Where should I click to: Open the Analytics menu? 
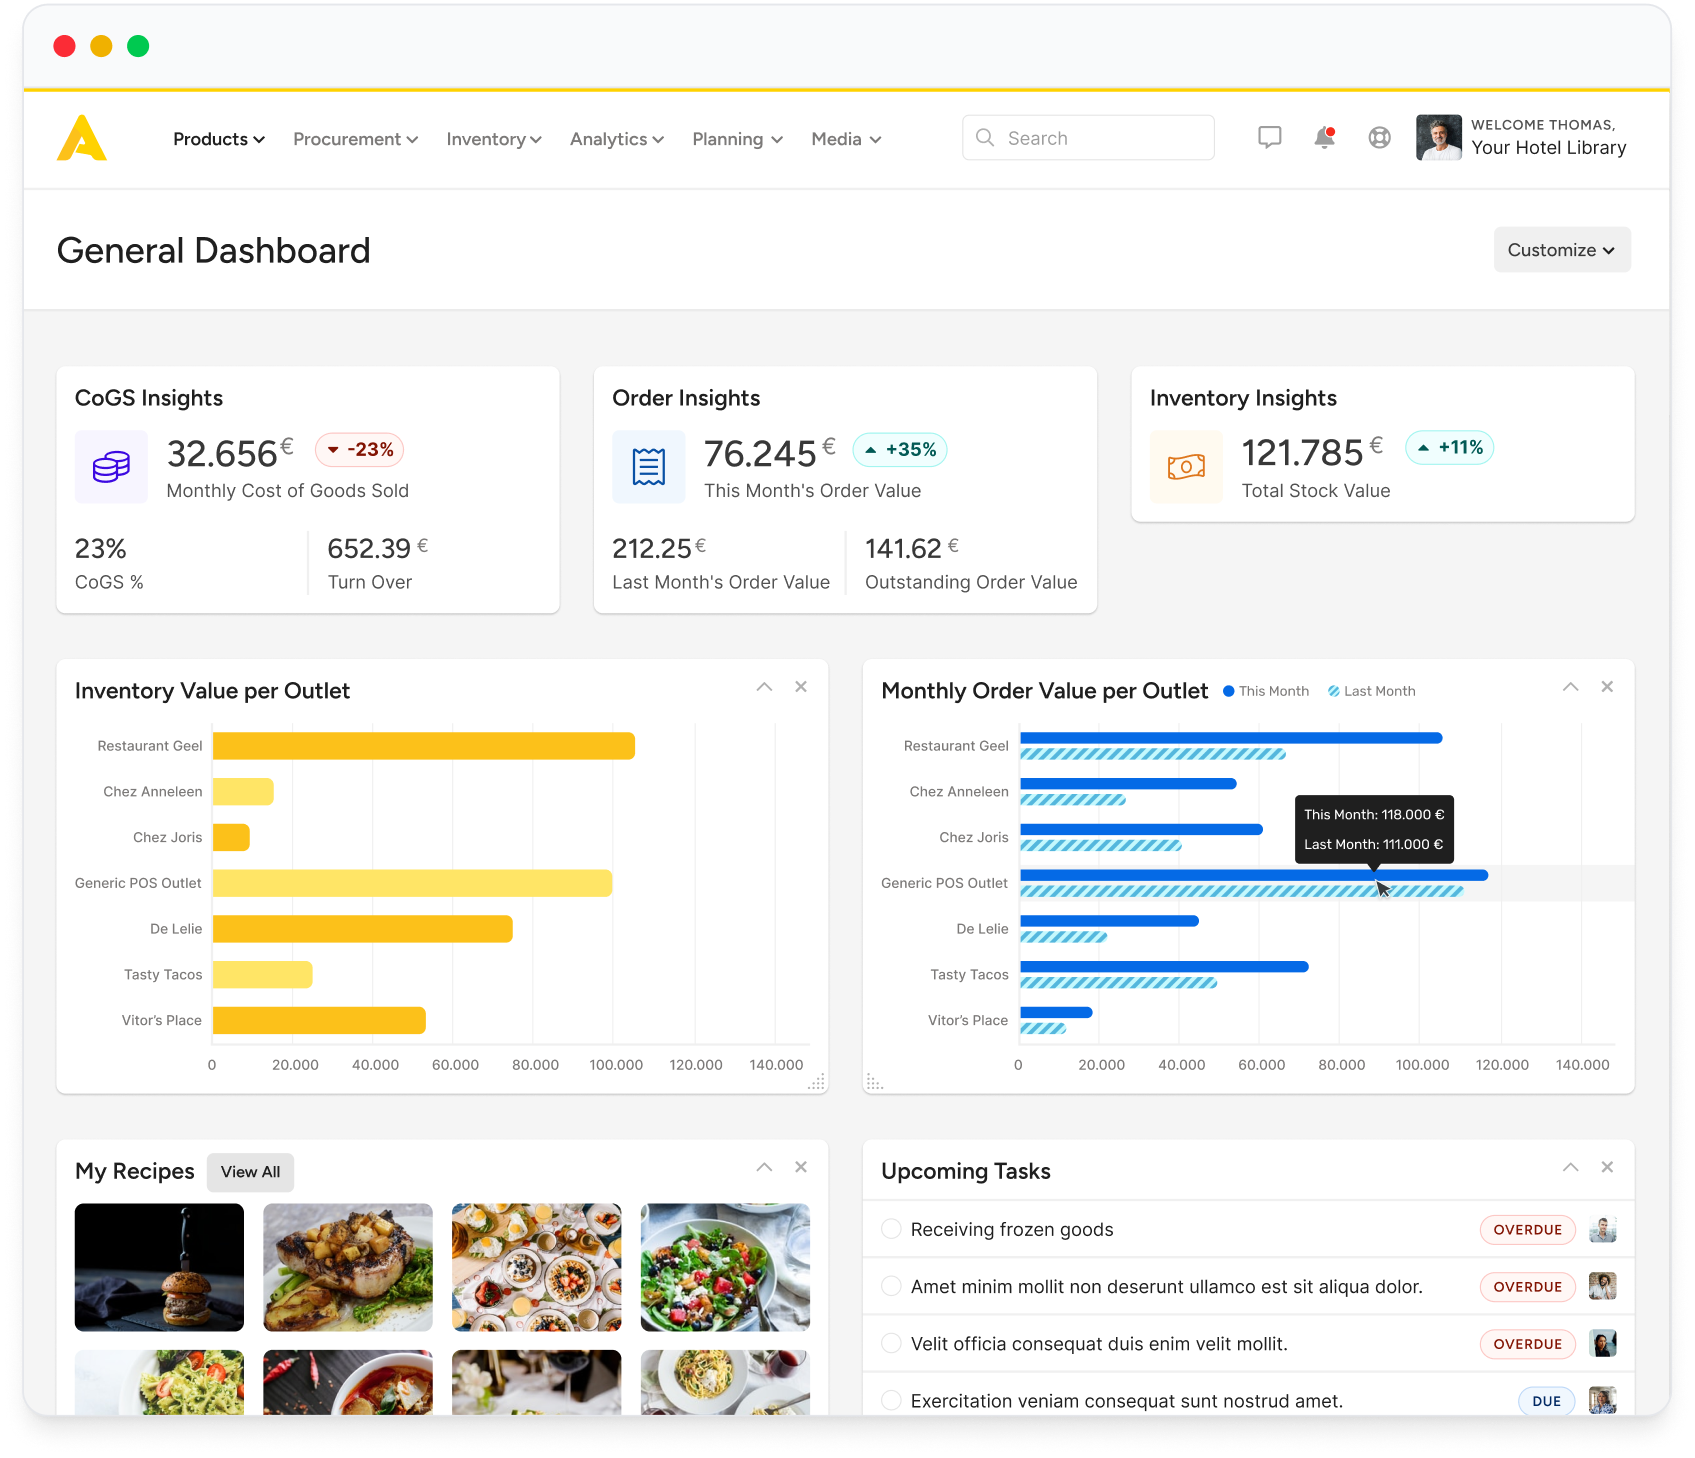pos(616,139)
